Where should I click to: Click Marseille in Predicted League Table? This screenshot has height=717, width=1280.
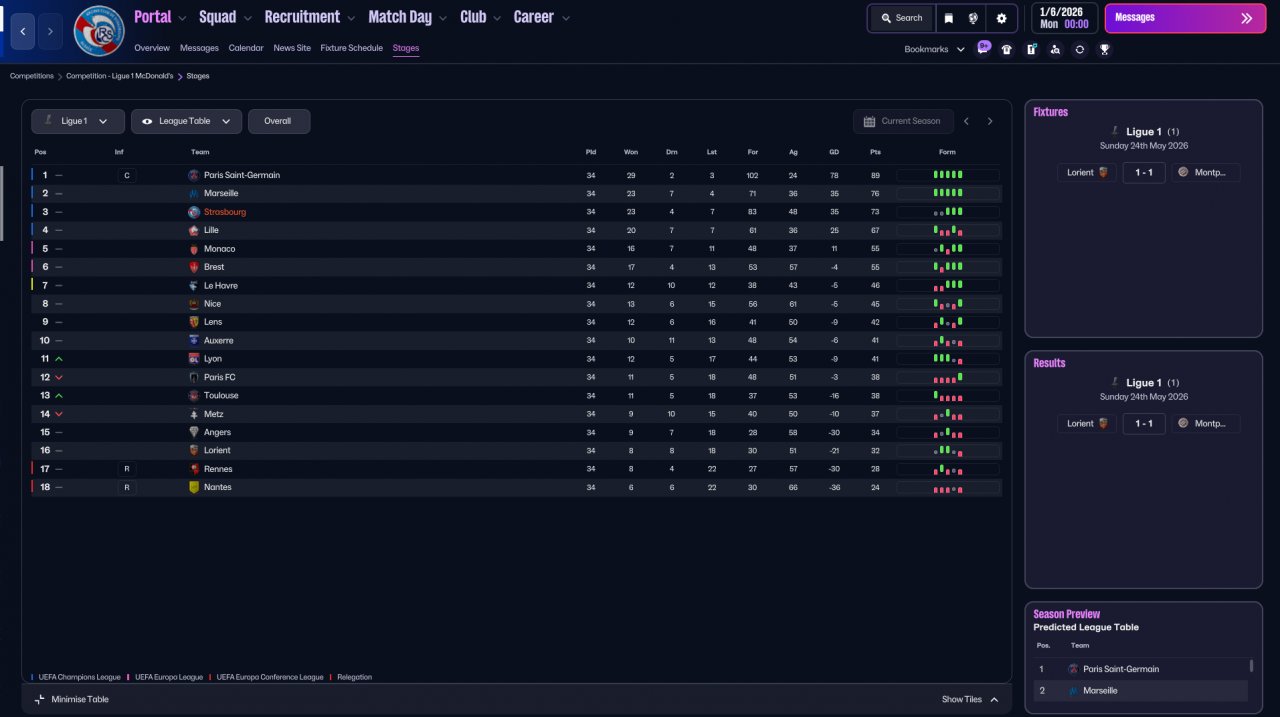[x=1101, y=691]
